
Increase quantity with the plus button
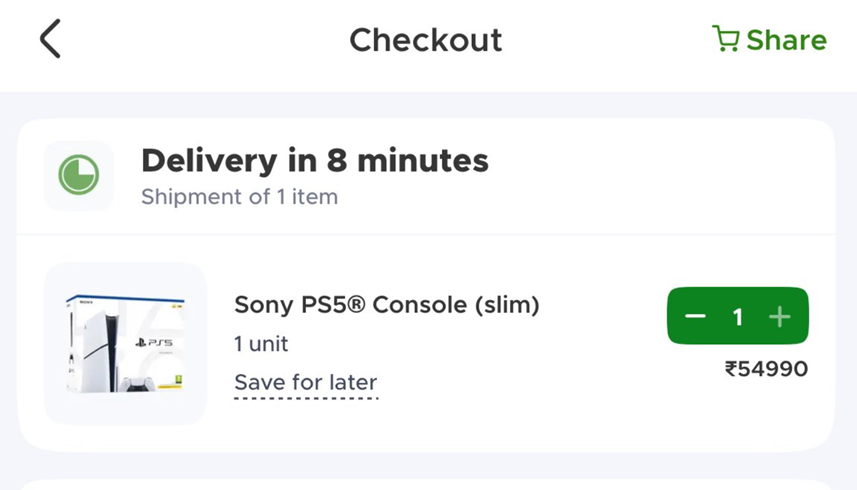780,317
